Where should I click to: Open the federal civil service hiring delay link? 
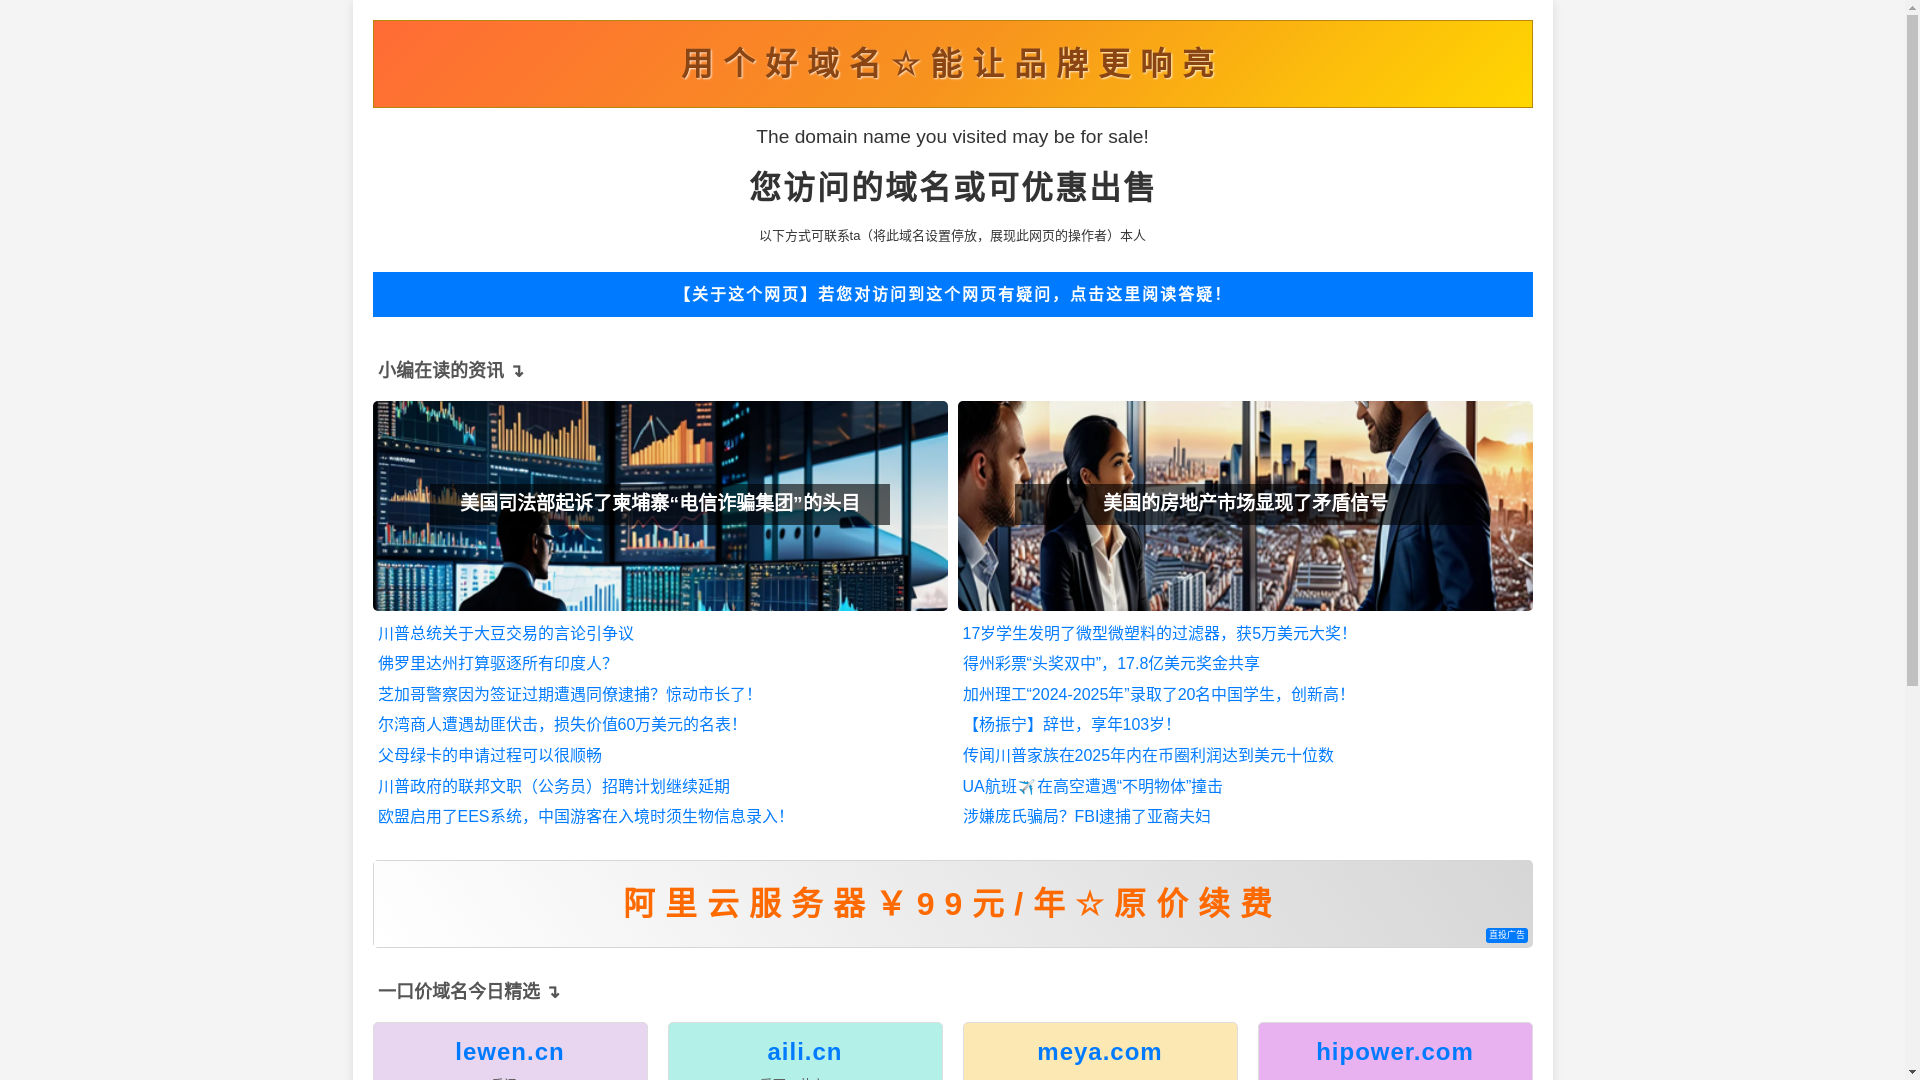[553, 787]
